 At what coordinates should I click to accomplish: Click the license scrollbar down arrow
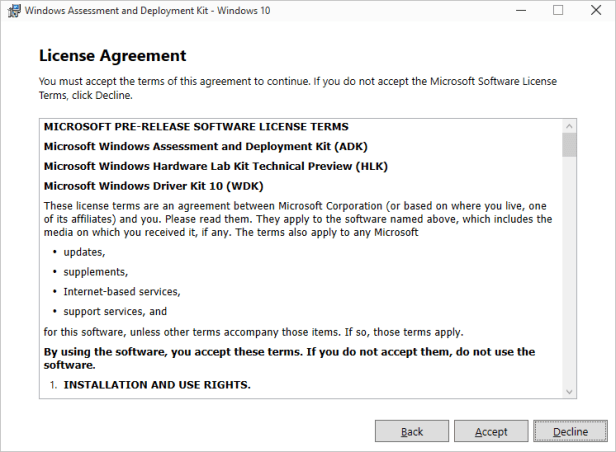[x=569, y=391]
